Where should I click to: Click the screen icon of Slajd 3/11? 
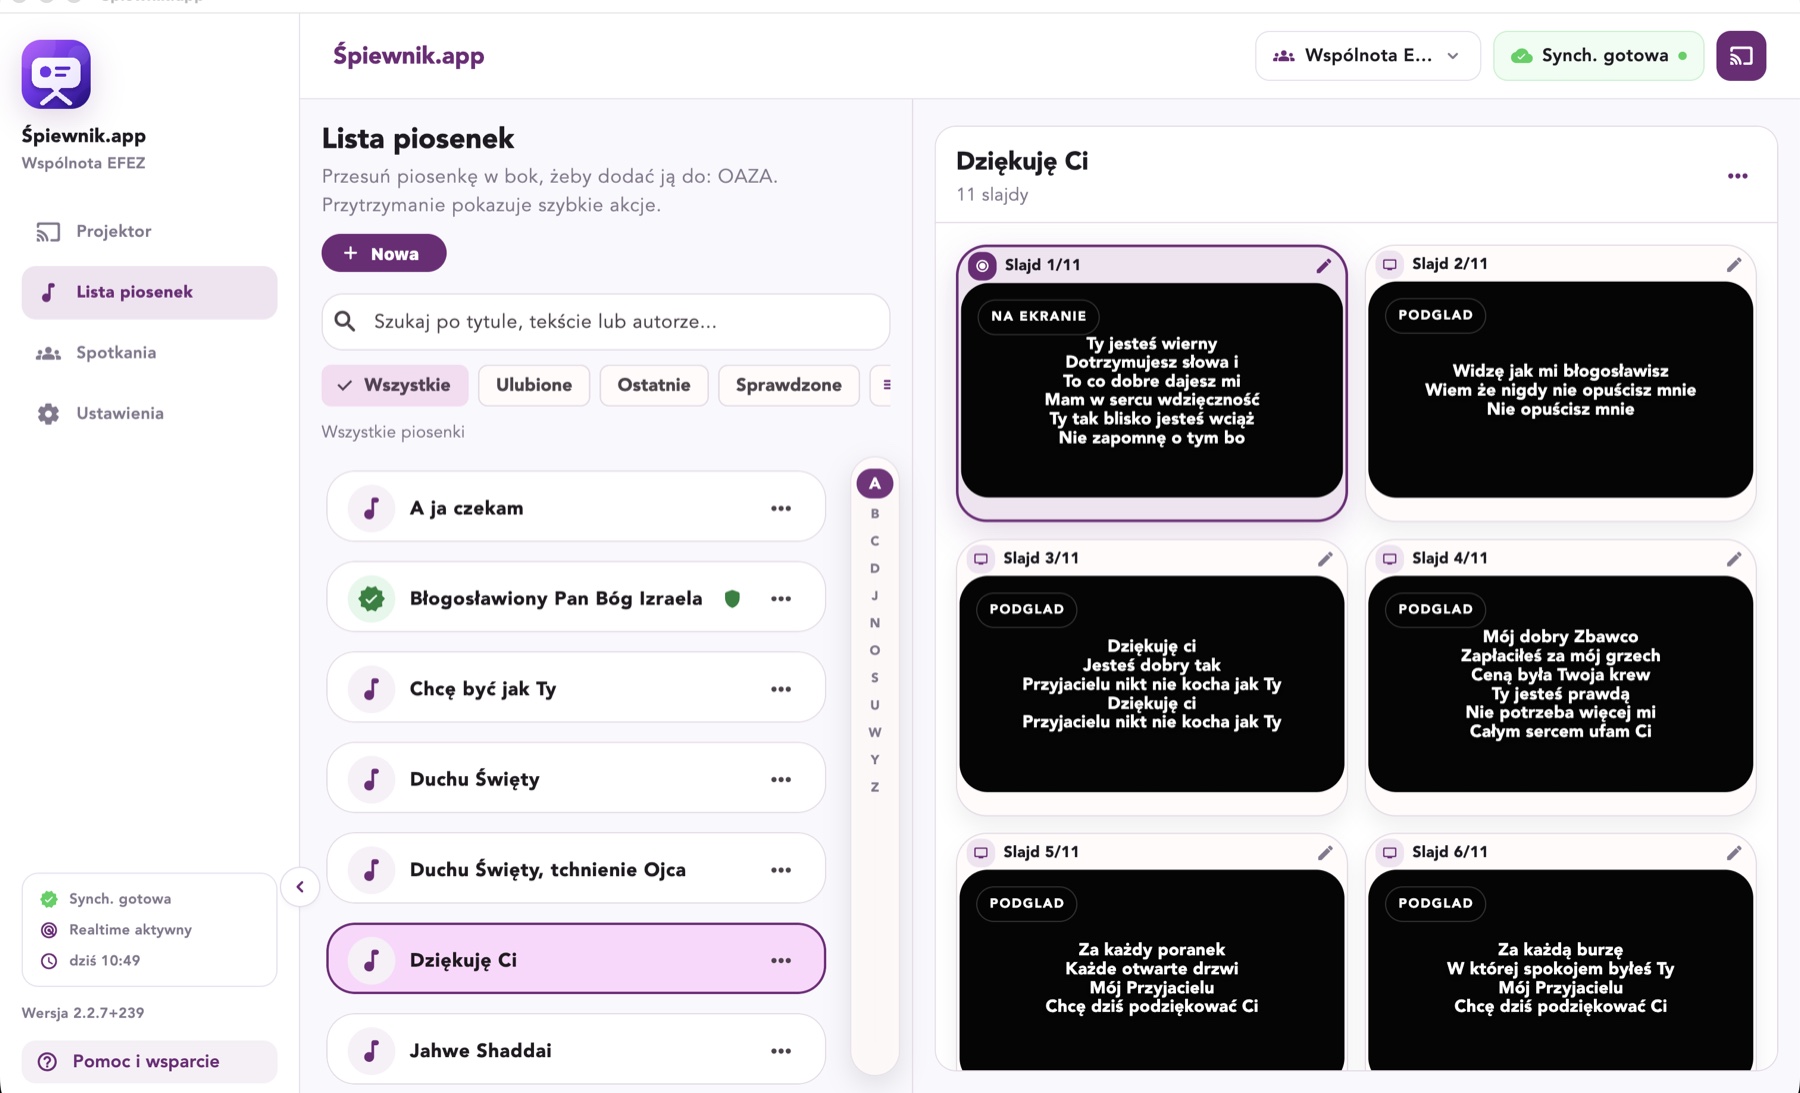pyautogui.click(x=981, y=558)
